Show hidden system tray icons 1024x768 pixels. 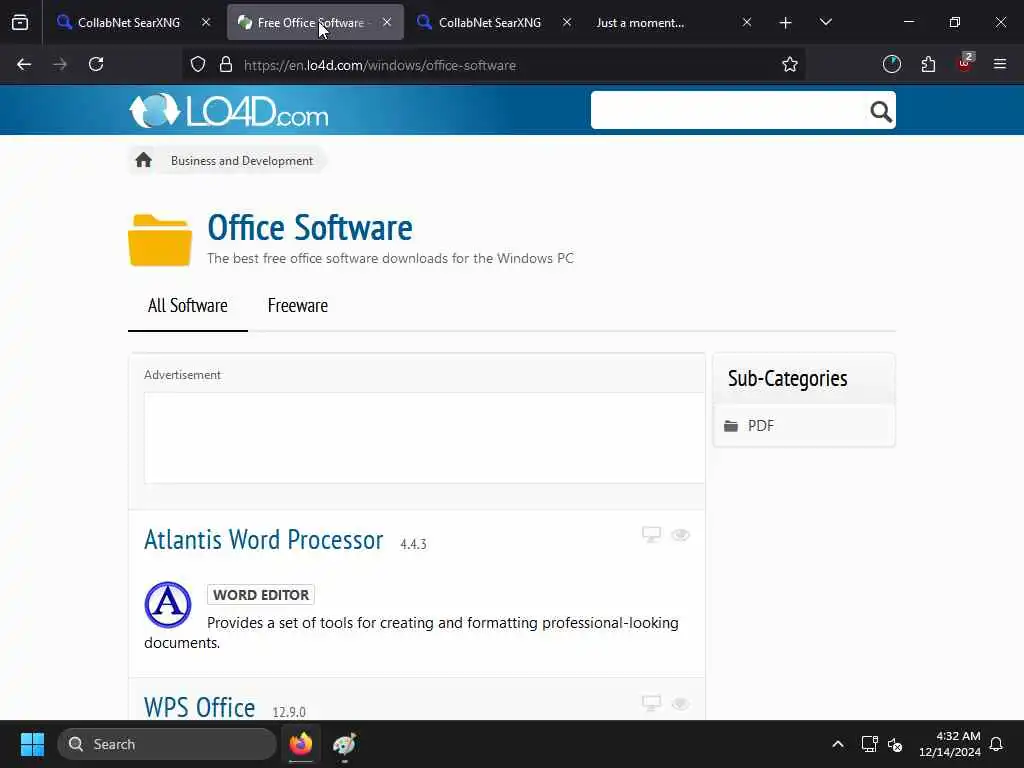pos(838,744)
